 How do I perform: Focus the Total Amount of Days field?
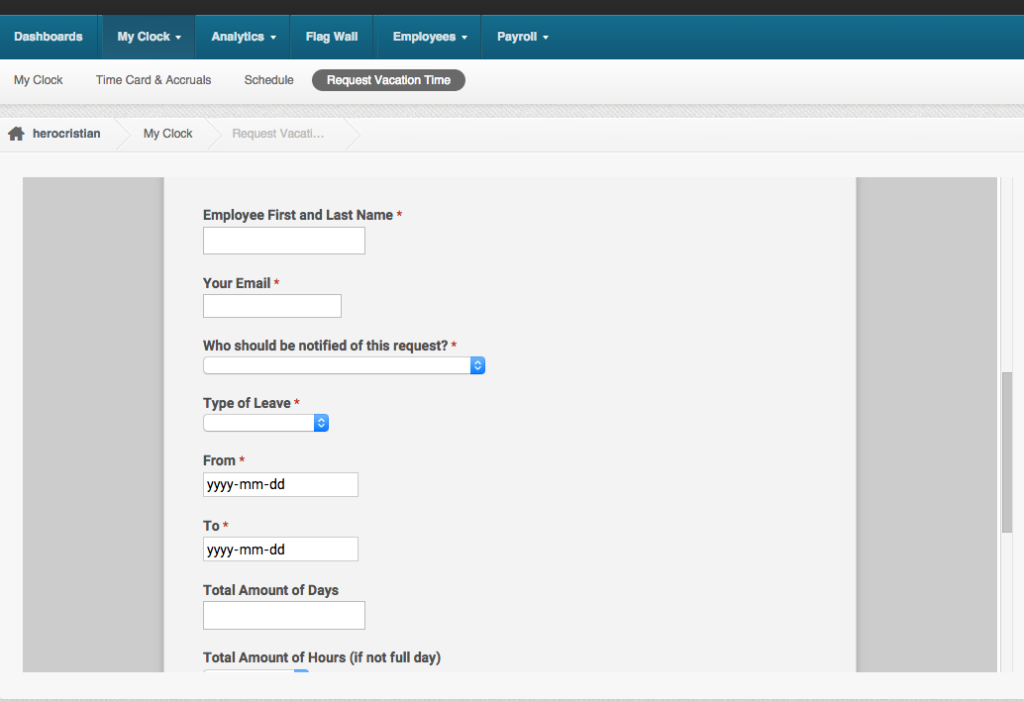(284, 615)
